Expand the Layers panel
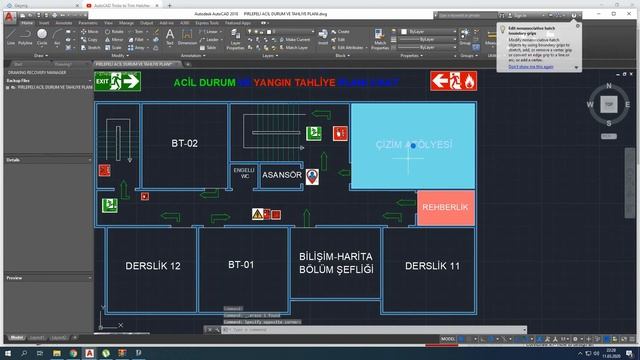 click(270, 56)
